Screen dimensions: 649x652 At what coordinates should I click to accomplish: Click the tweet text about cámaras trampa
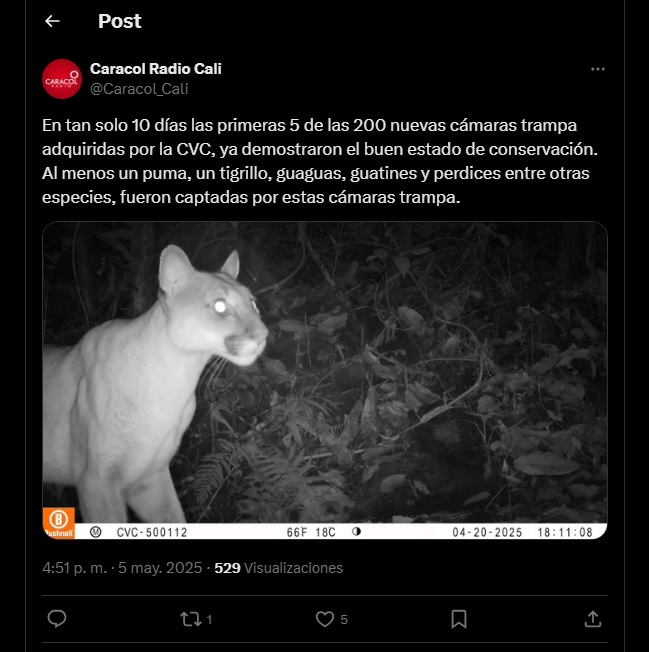[x=319, y=161]
